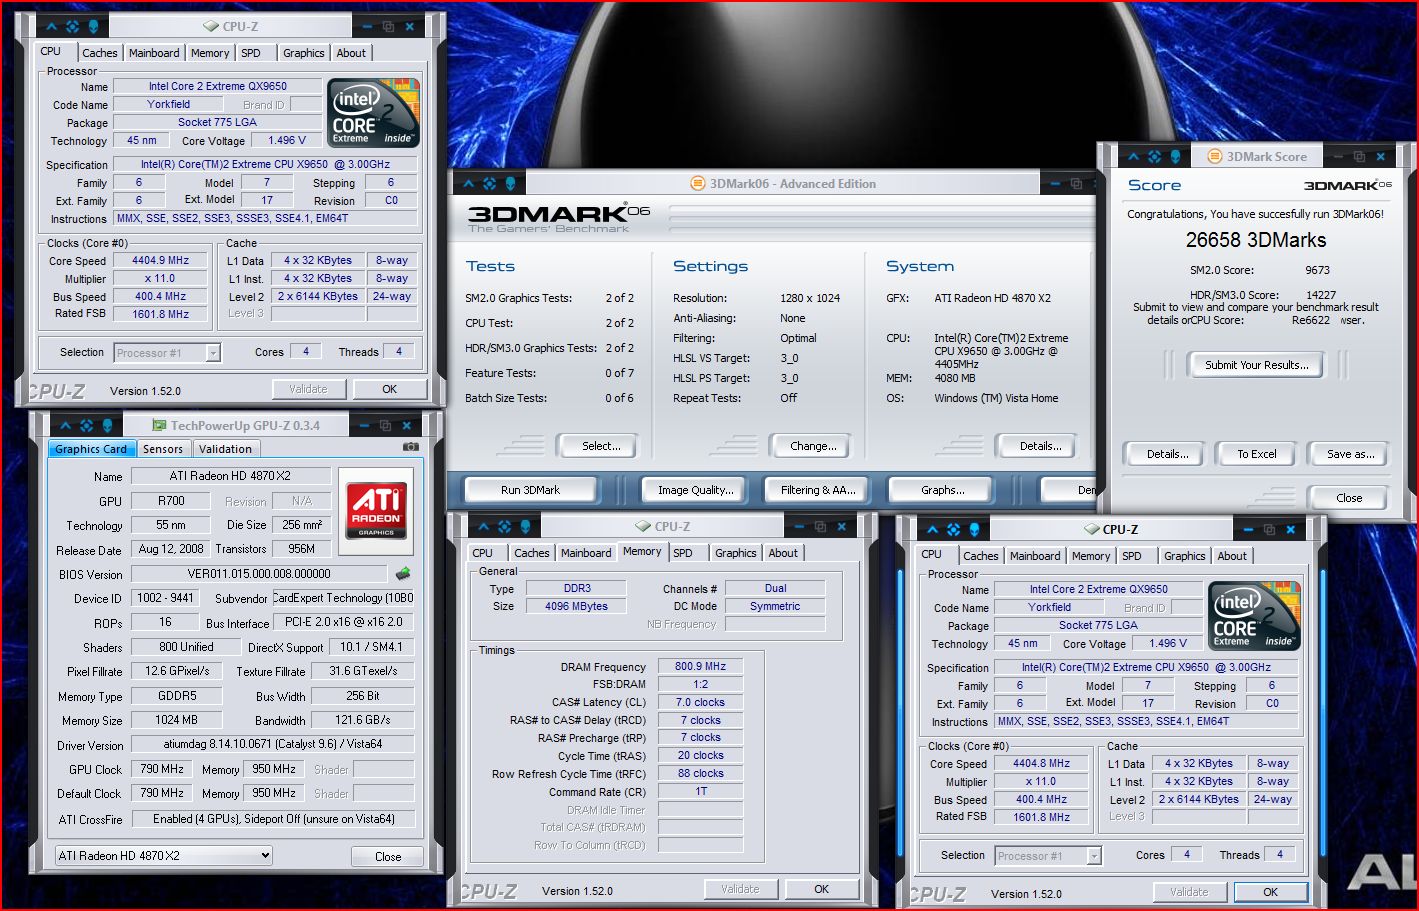1419x911 pixels.
Task: Click the alien head icon in CPU-Z Memory window title bar
Action: point(527,526)
